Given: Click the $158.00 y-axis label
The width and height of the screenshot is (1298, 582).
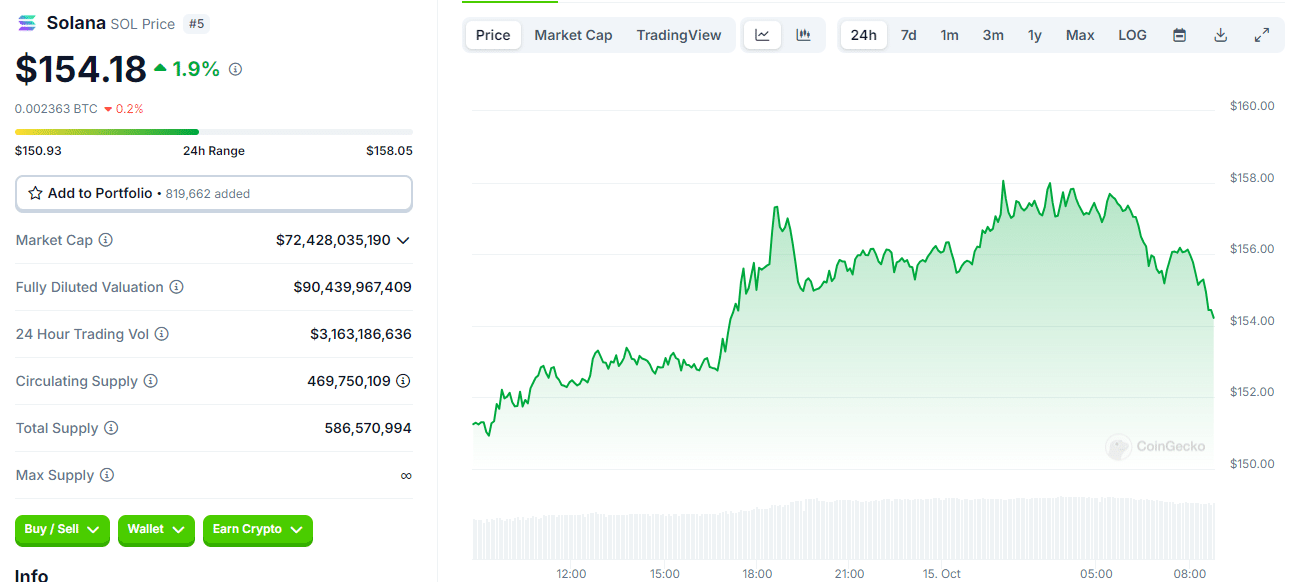Looking at the screenshot, I should click(x=1252, y=178).
